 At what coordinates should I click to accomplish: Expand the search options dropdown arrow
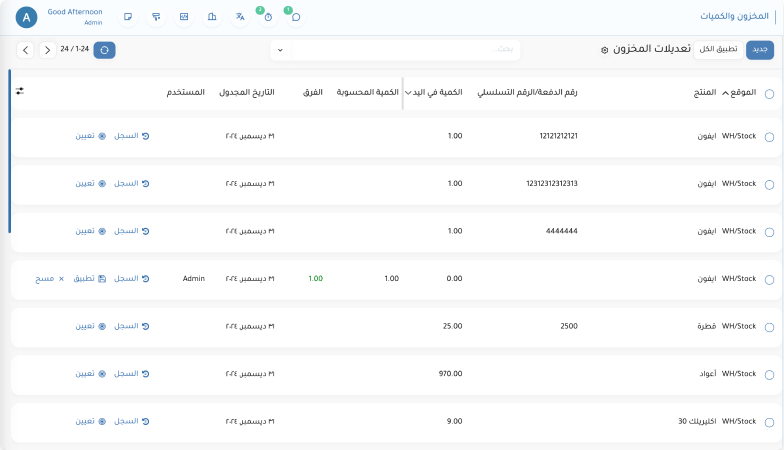280,50
